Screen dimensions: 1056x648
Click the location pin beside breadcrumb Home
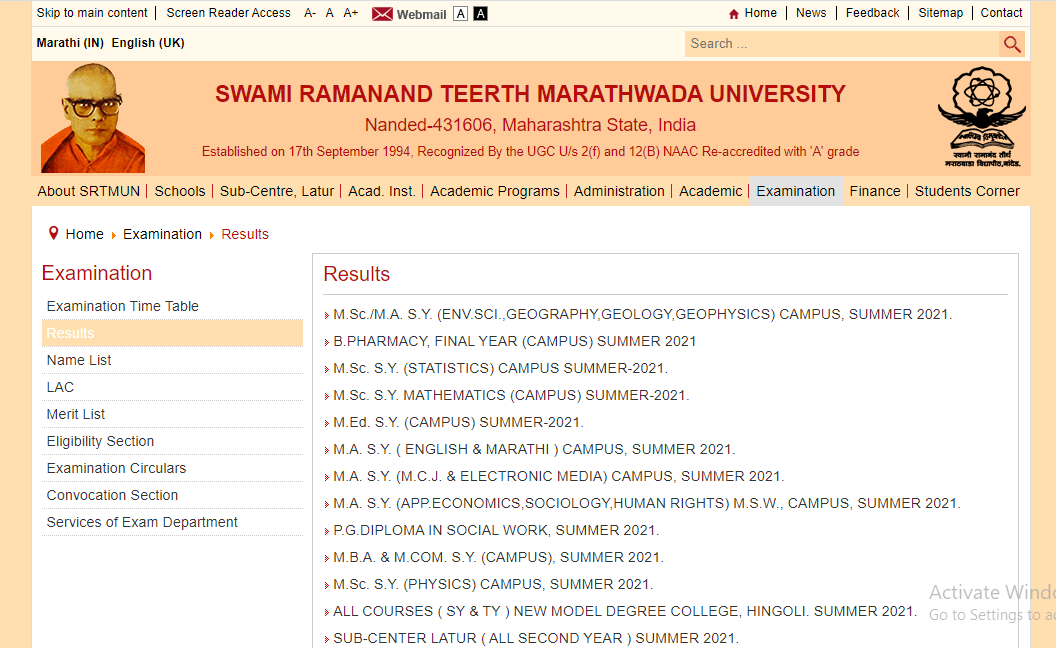coord(53,233)
